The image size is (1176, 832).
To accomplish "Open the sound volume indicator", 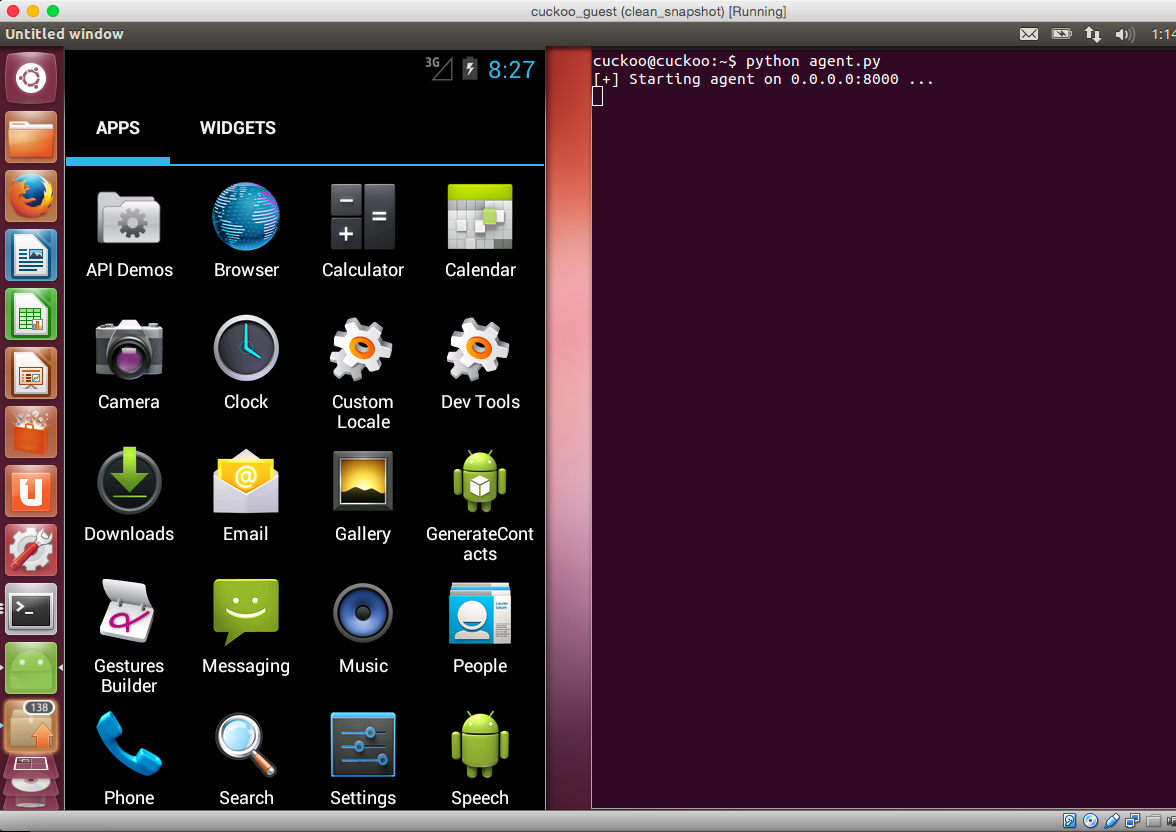I will 1124,34.
